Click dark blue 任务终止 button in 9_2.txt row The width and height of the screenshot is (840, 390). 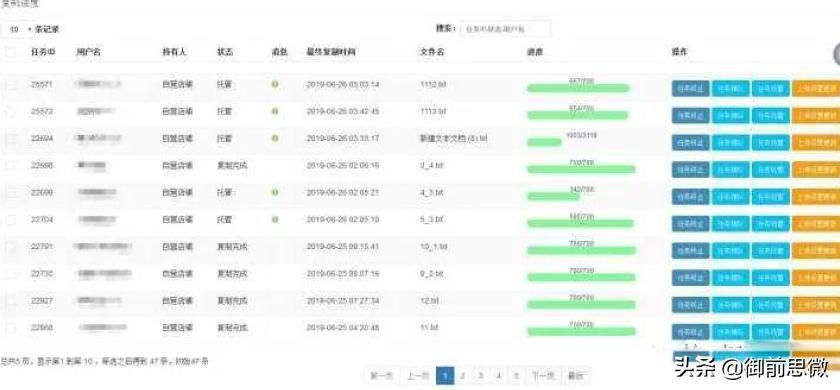point(691,278)
